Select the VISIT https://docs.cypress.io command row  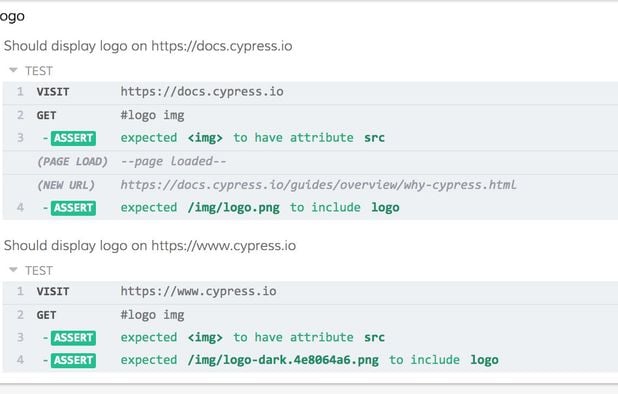310,93
